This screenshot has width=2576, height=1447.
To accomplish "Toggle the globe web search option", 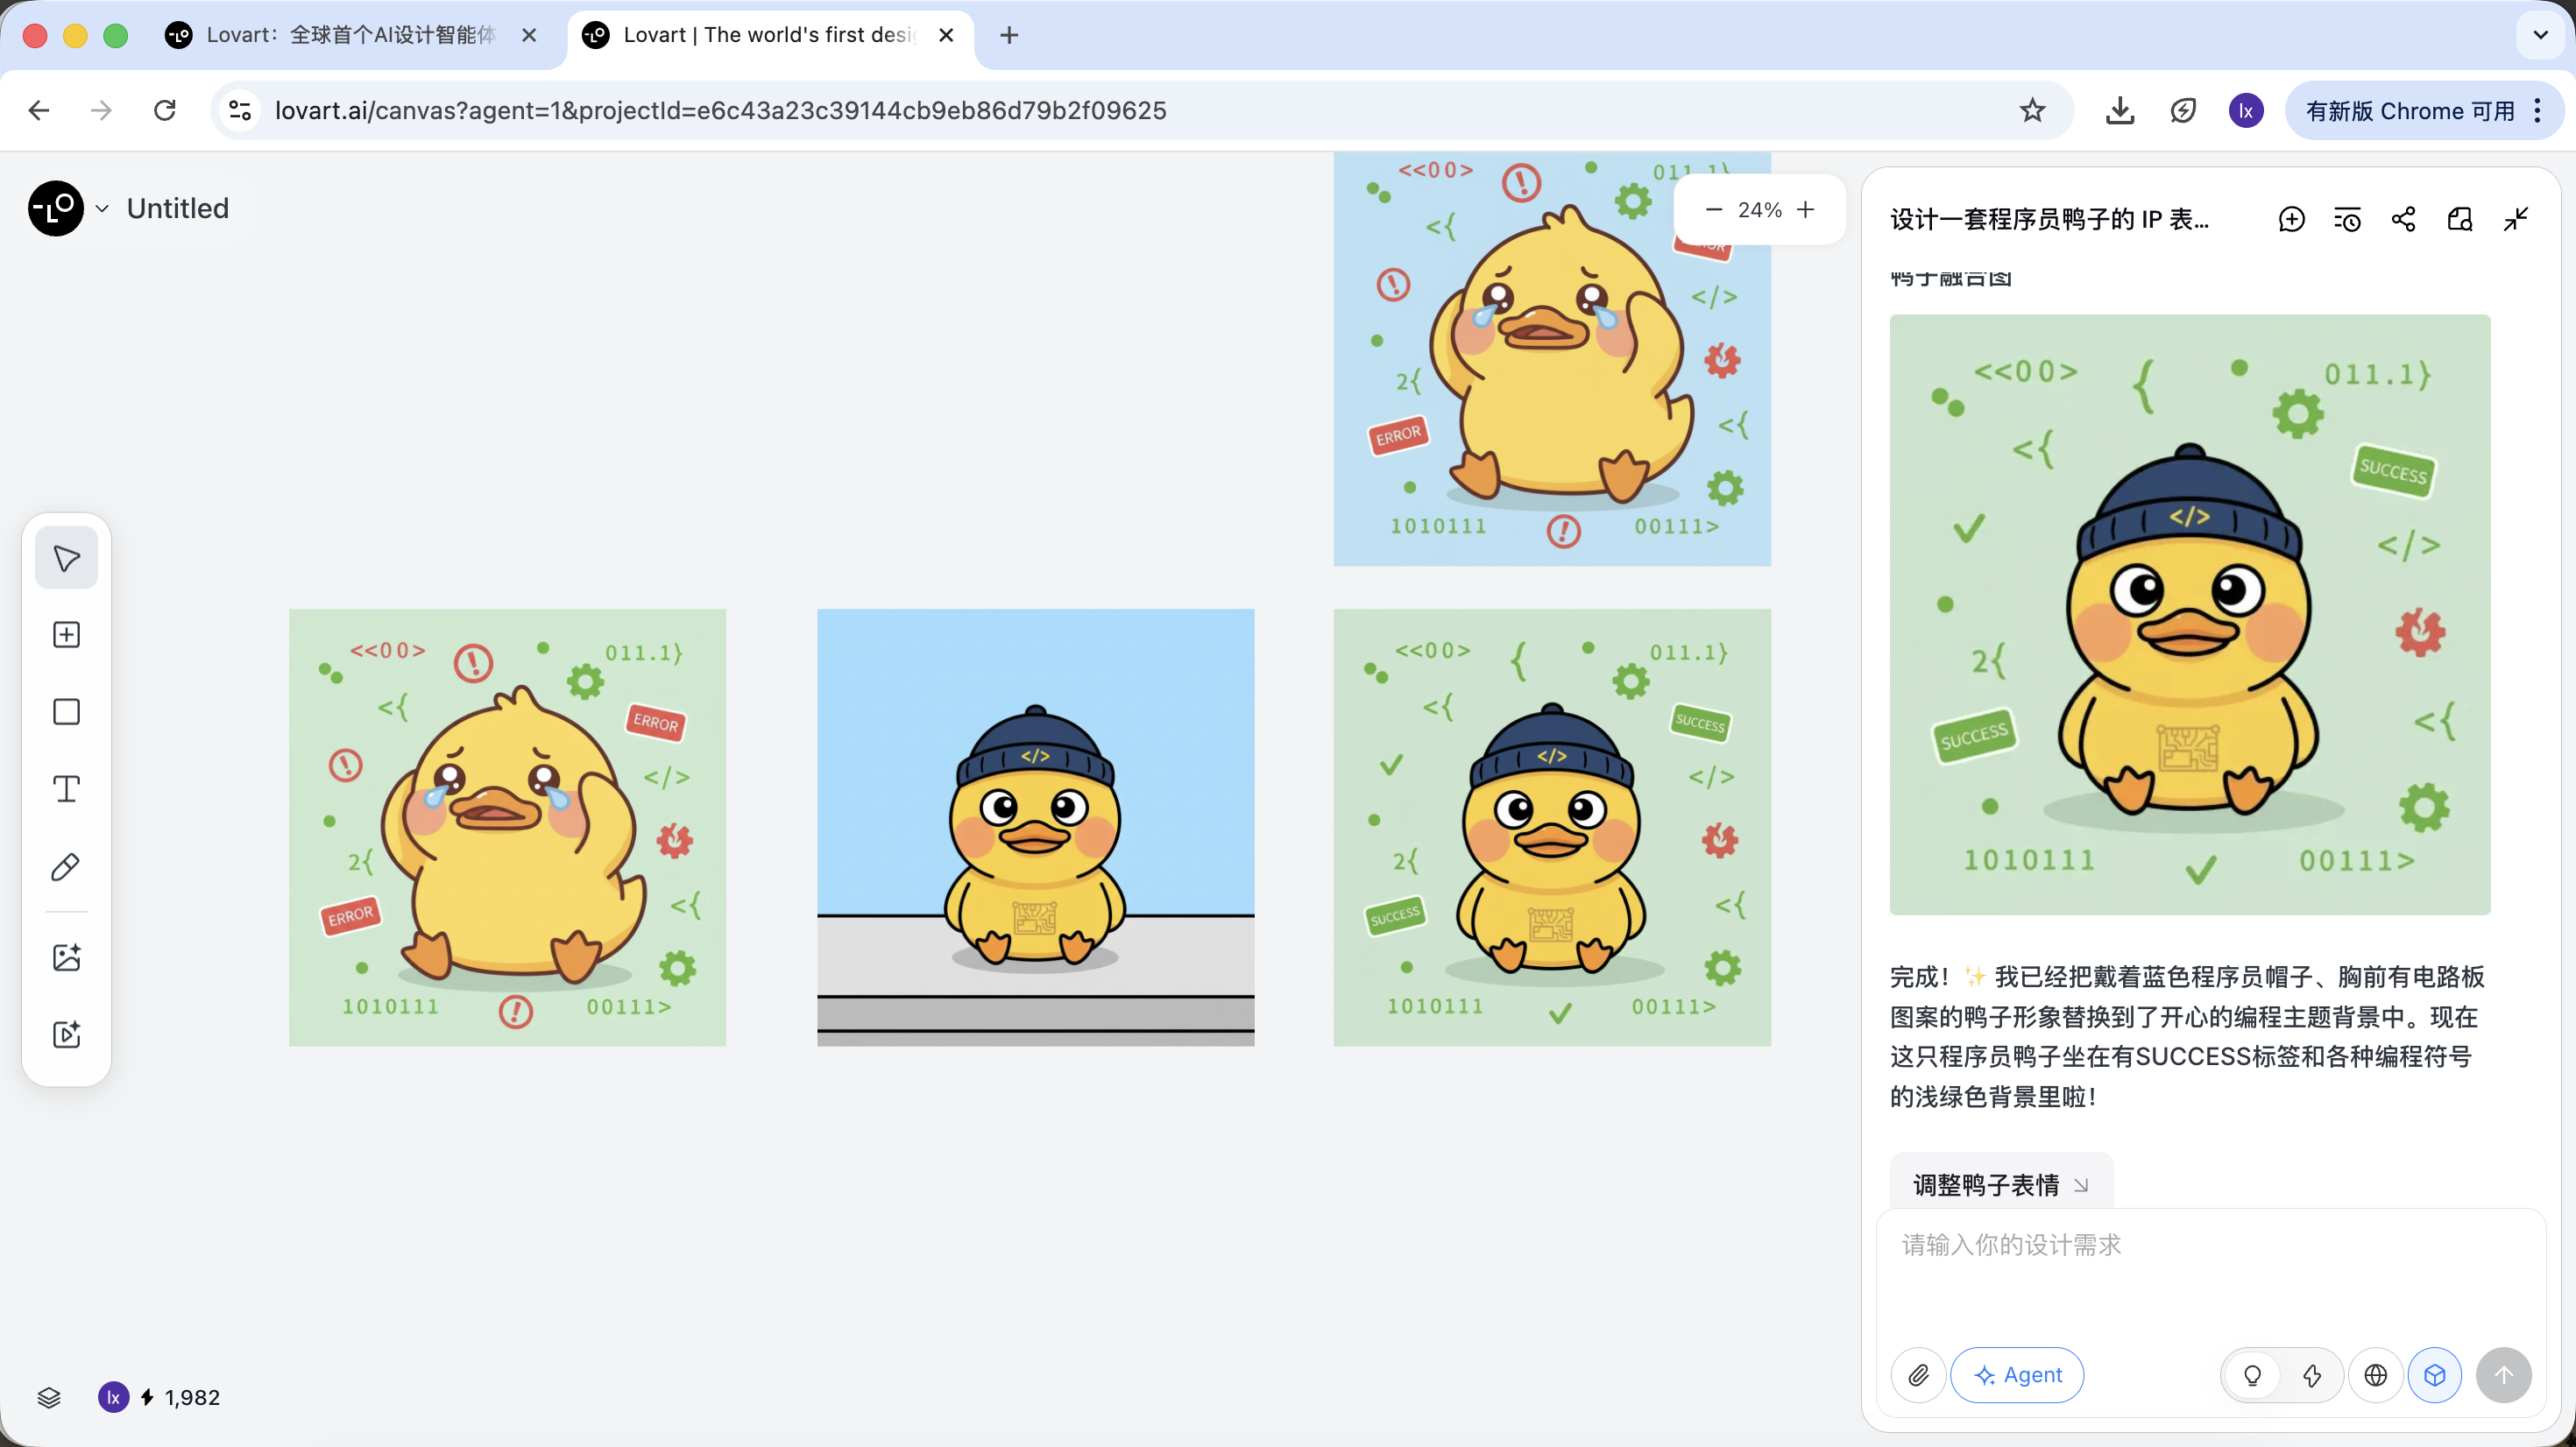I will (x=2375, y=1375).
